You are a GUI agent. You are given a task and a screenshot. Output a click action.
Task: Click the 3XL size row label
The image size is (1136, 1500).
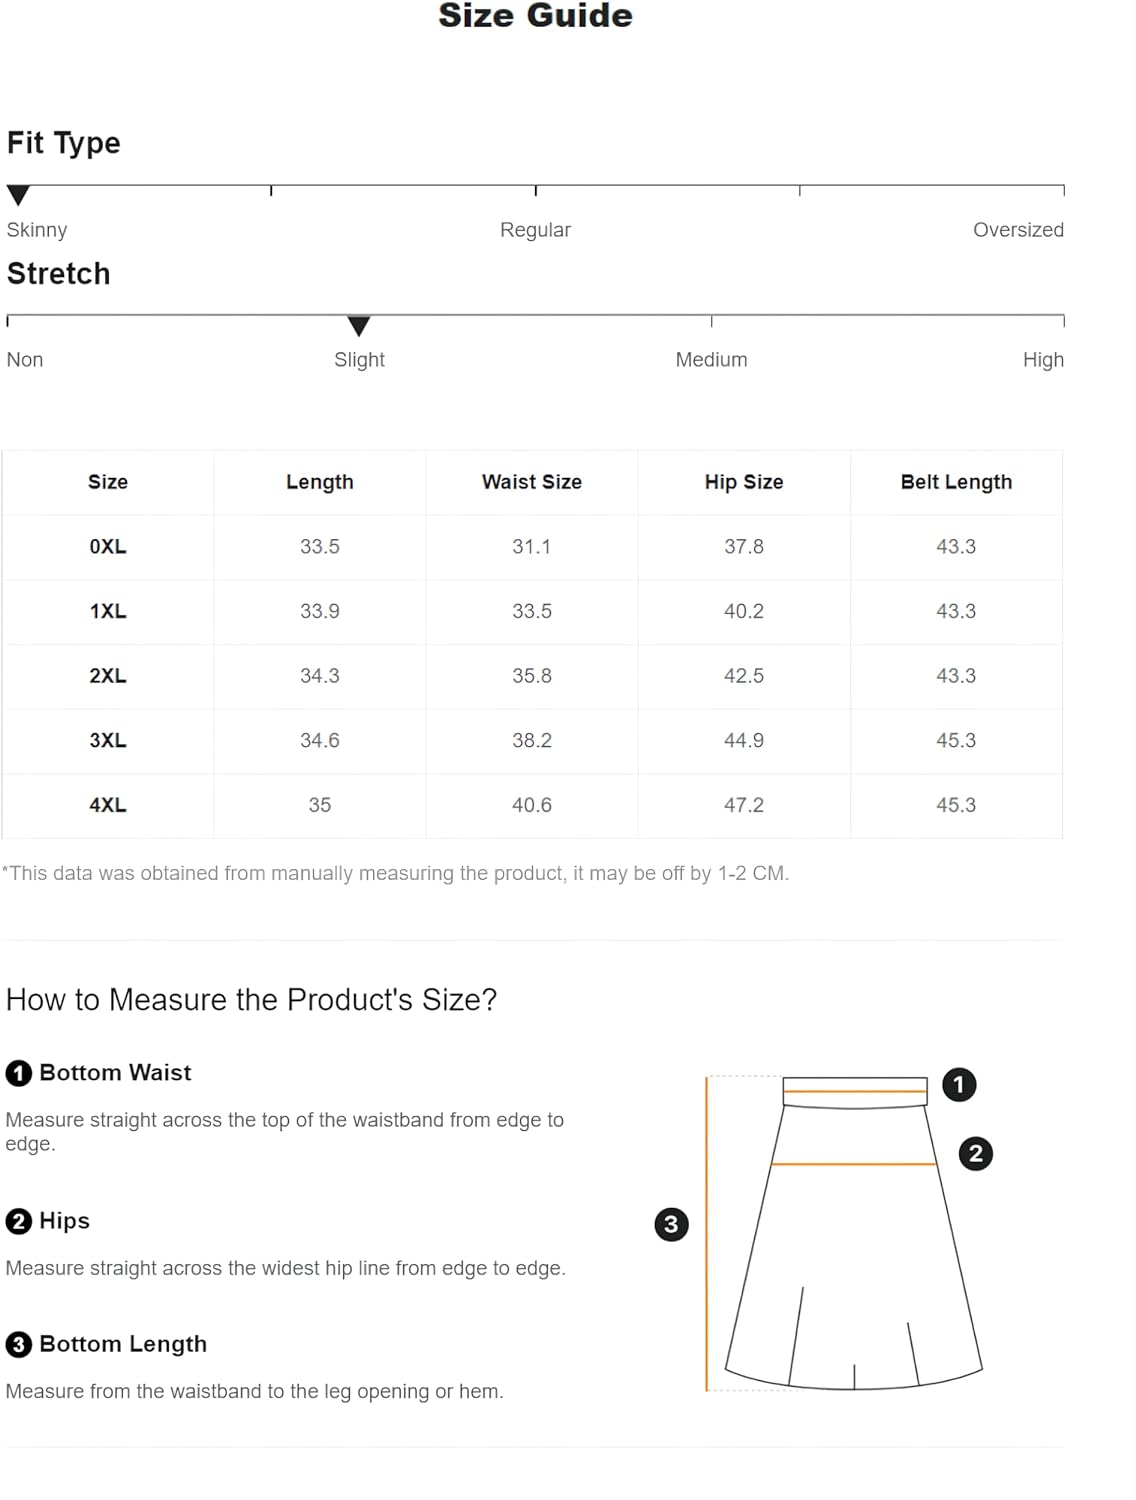pos(108,741)
